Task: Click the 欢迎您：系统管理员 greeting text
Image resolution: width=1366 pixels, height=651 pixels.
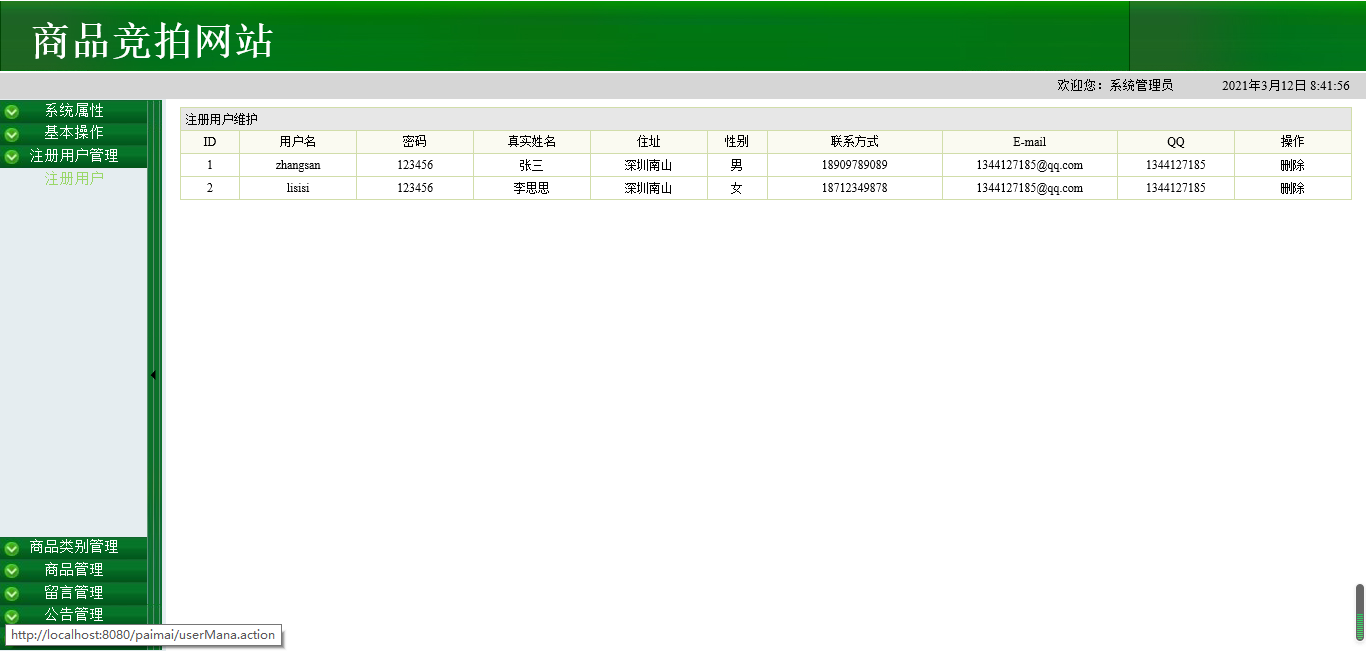Action: coord(1115,86)
